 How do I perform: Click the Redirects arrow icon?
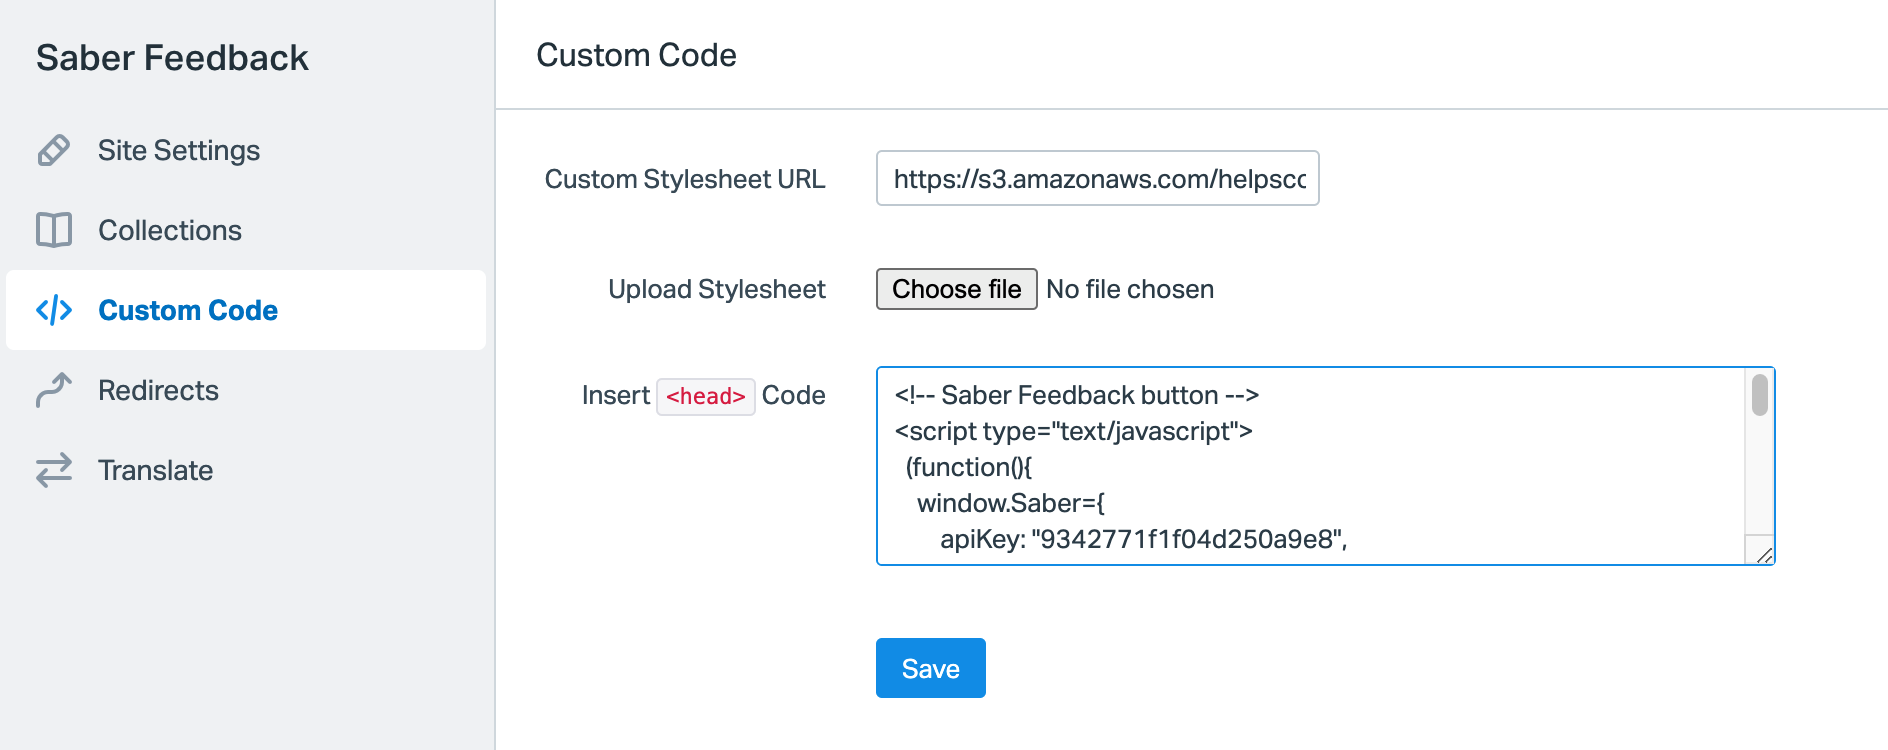(x=54, y=390)
